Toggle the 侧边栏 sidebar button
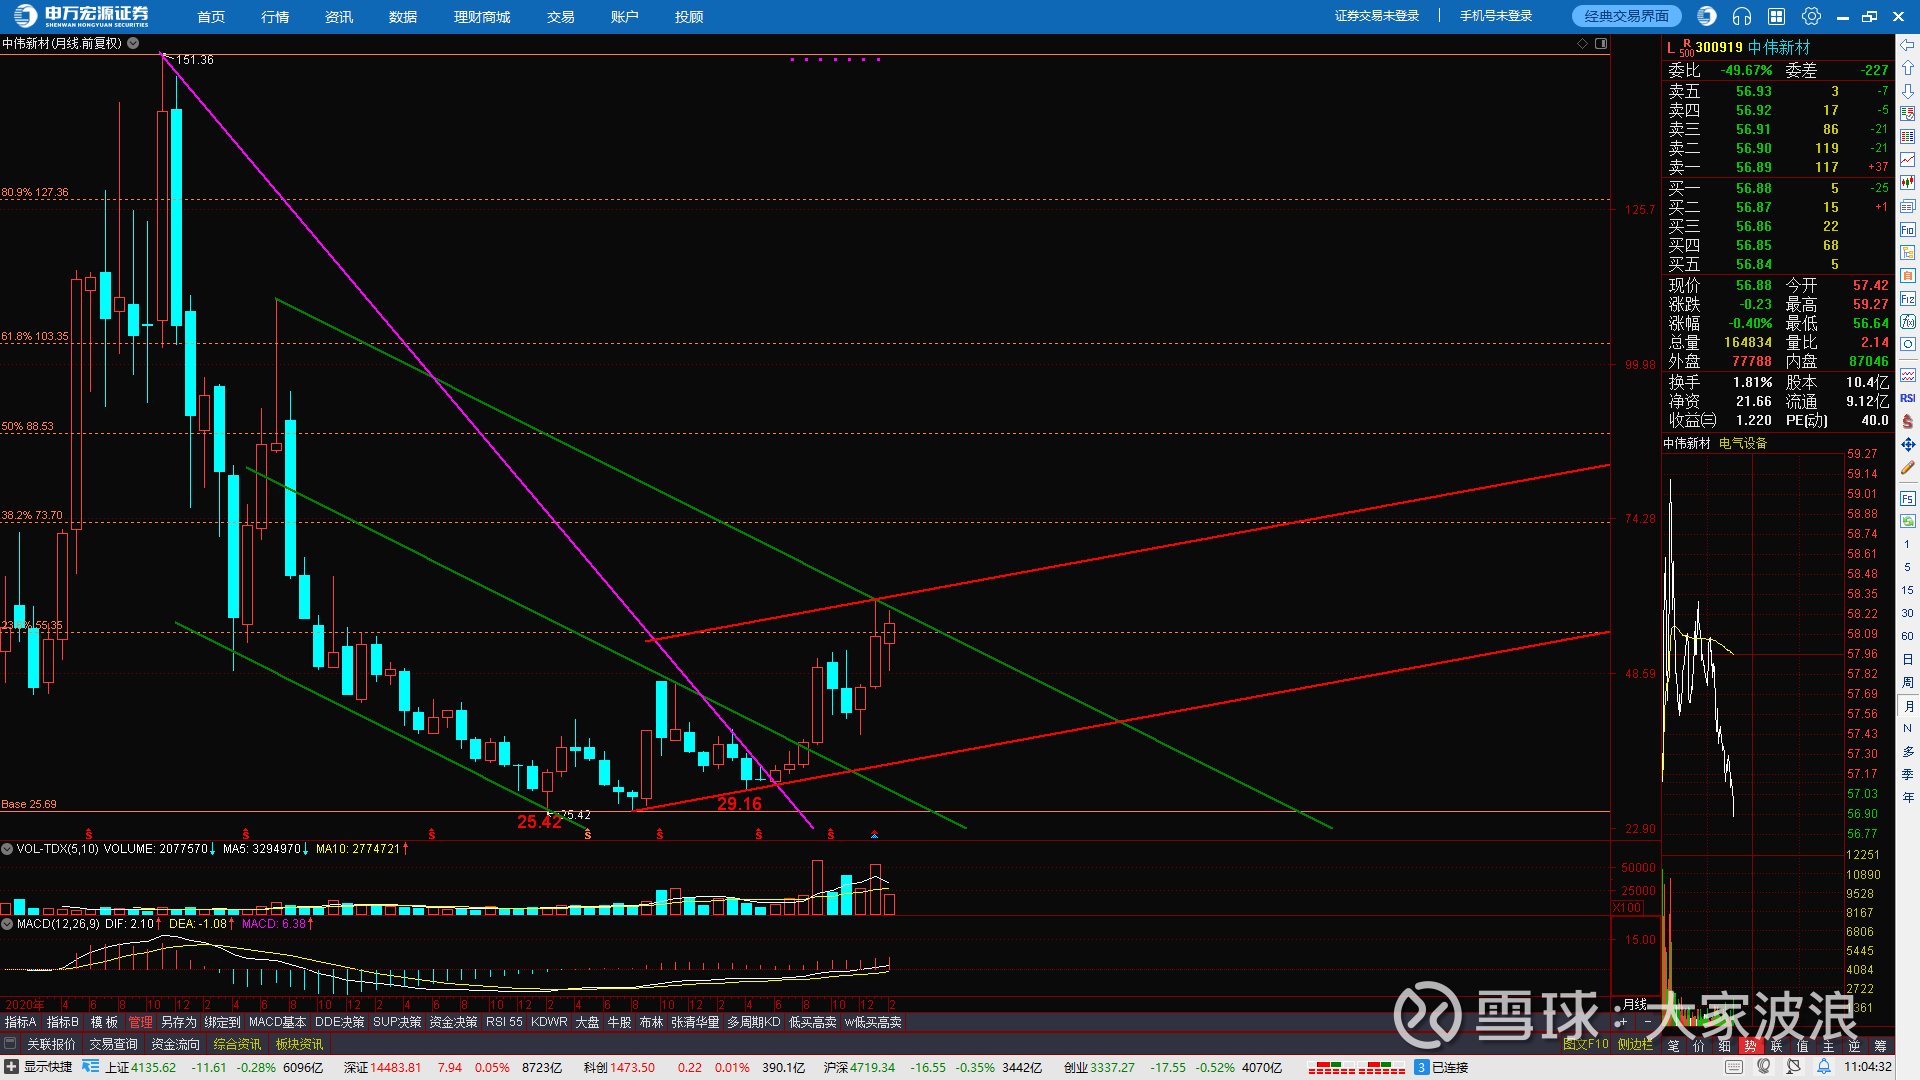 point(1635,1044)
